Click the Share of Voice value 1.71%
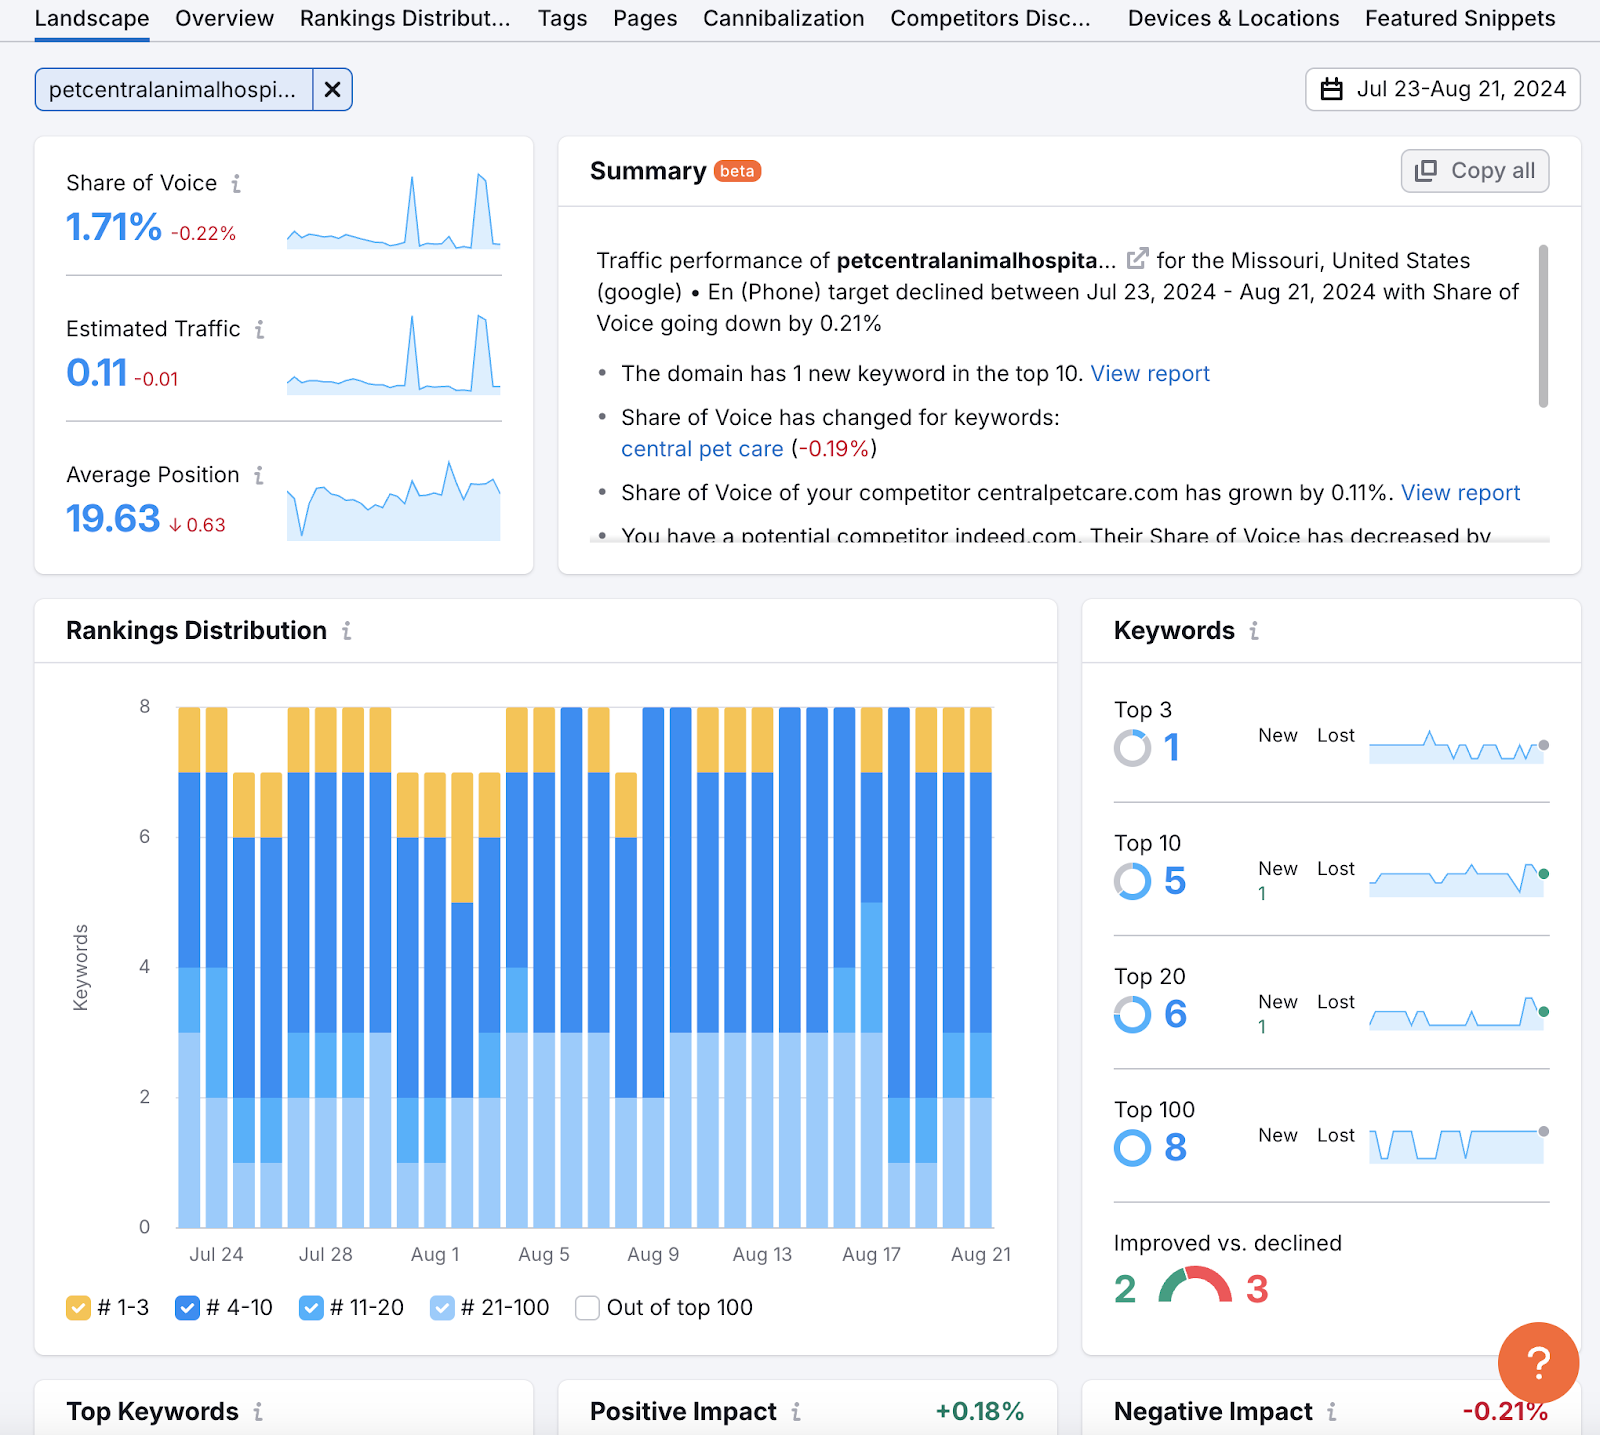1600x1435 pixels. (x=114, y=227)
